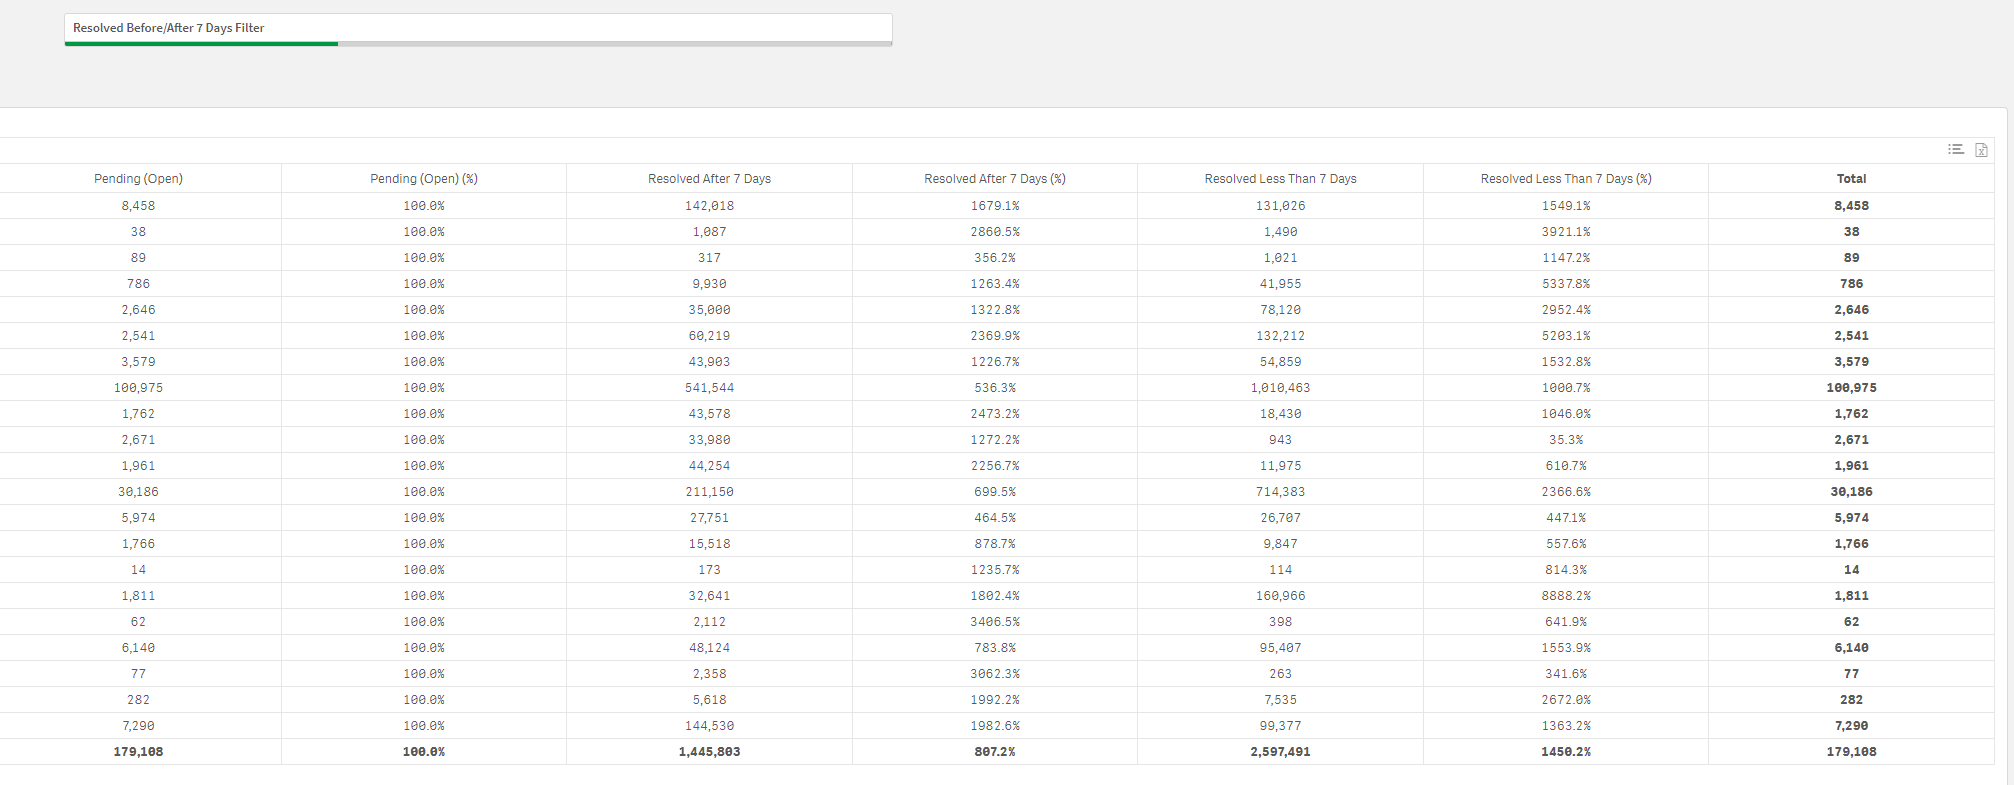The height and width of the screenshot is (785, 2014).
Task: Select the 8888.2% cell
Action: point(1566,596)
